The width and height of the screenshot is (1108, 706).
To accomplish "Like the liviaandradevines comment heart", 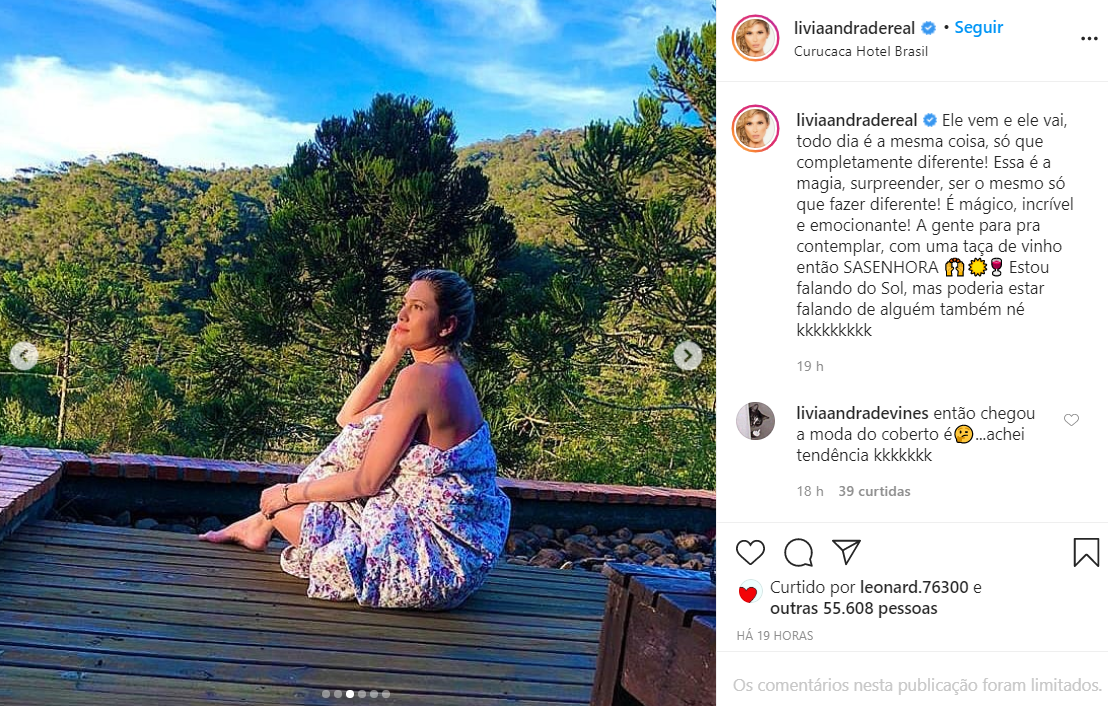I will [x=1071, y=420].
